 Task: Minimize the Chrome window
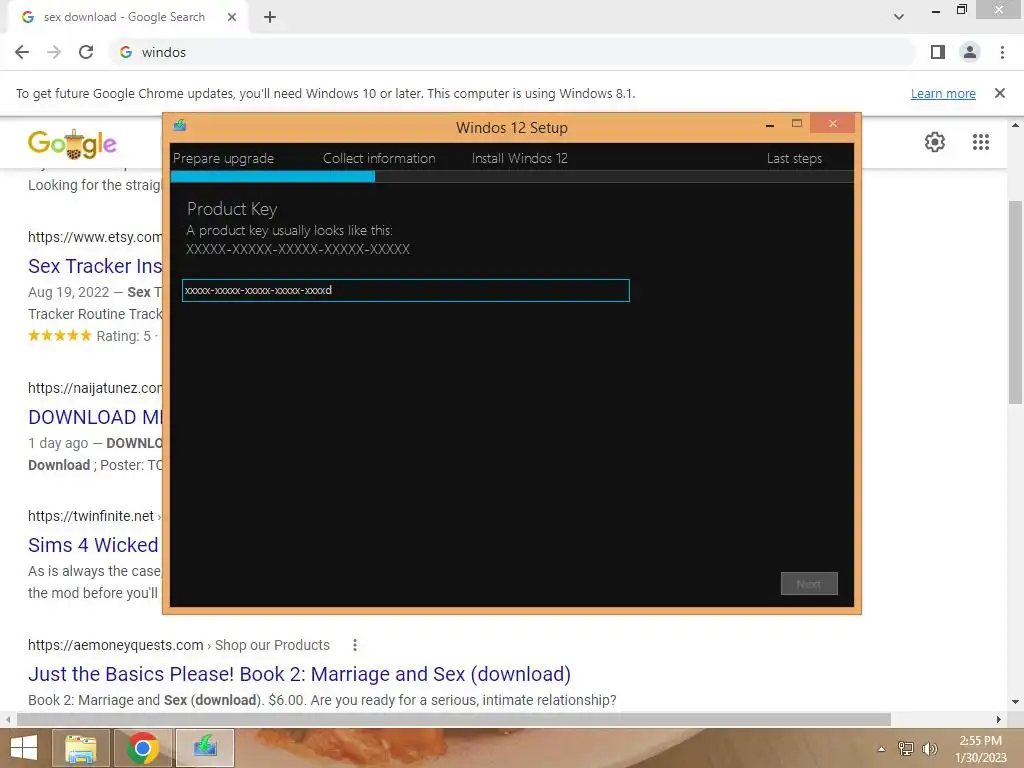[x=936, y=12]
